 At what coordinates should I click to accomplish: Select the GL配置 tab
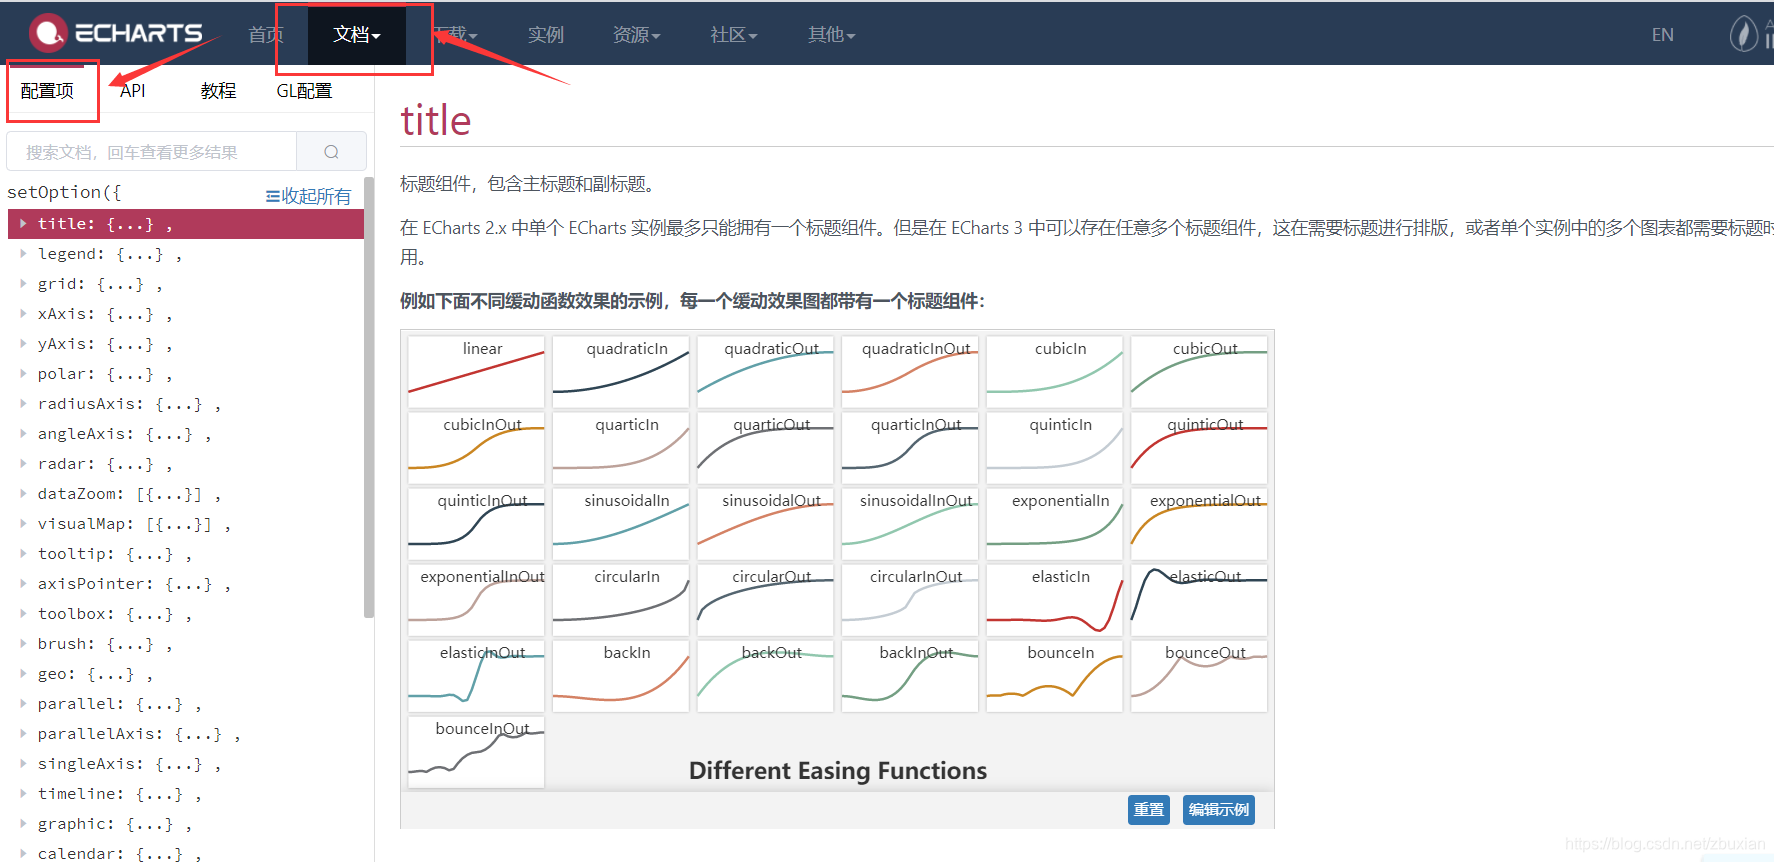[304, 91]
